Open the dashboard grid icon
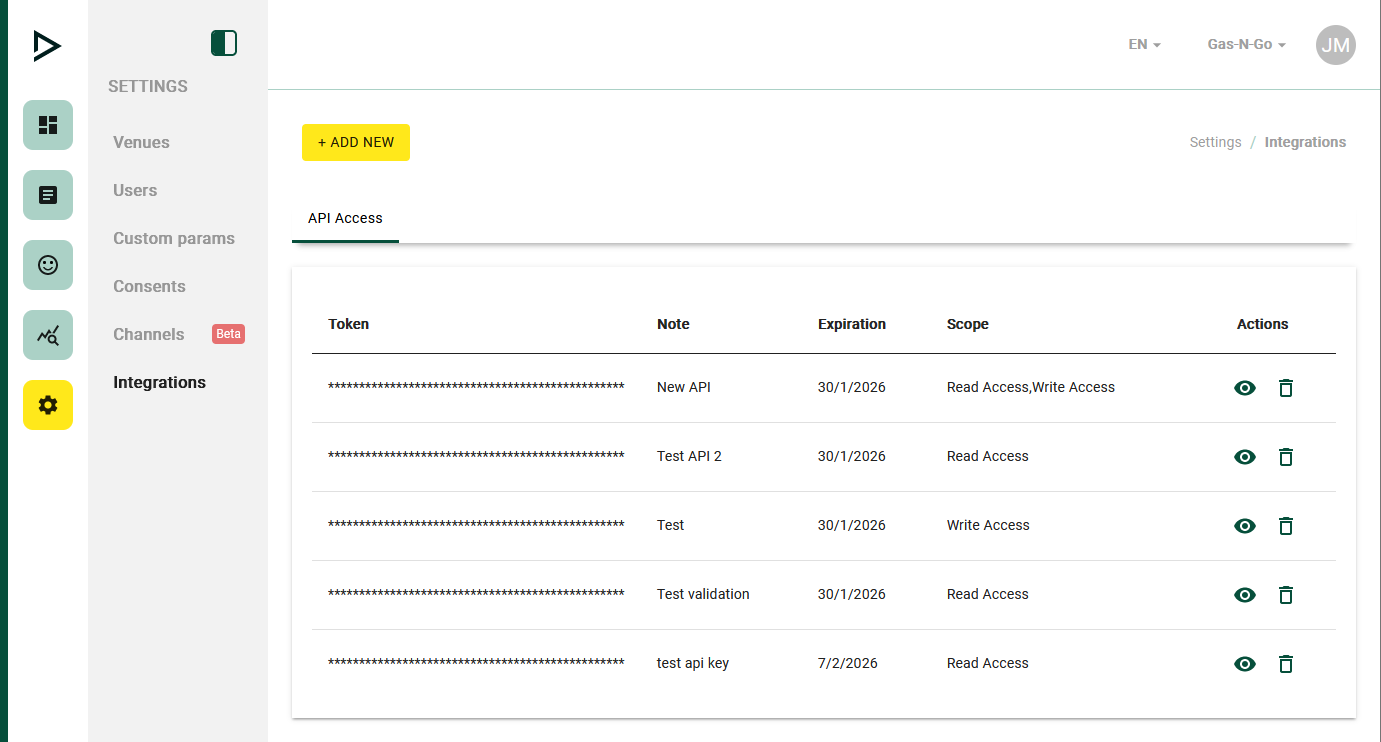1381x742 pixels. coord(48,125)
